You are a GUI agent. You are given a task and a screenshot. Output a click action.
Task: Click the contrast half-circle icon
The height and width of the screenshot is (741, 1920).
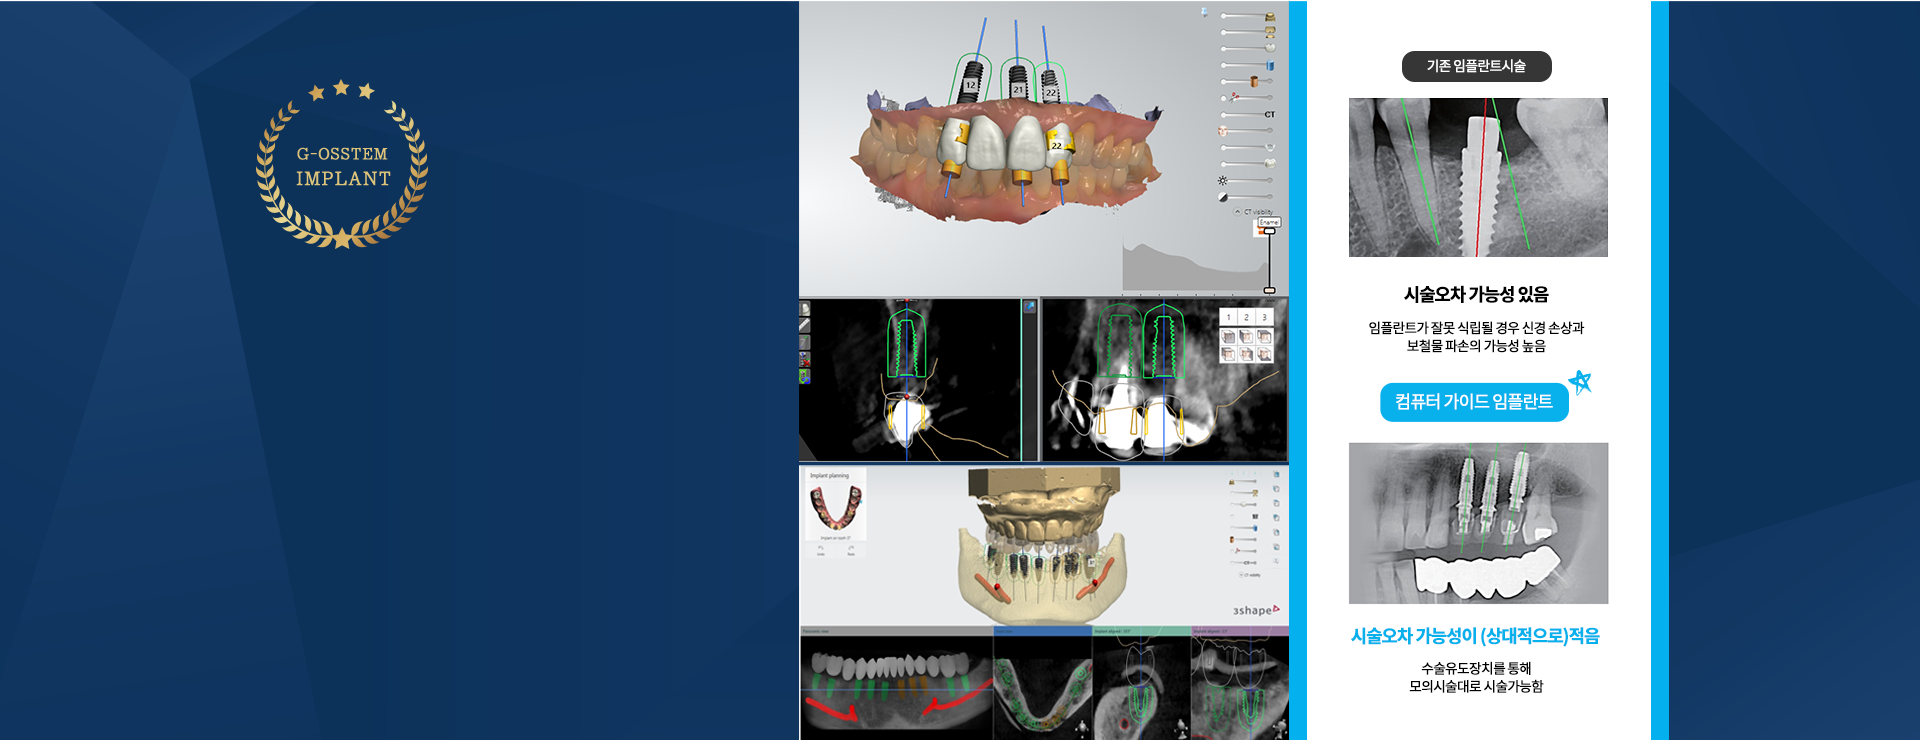(x=1222, y=197)
